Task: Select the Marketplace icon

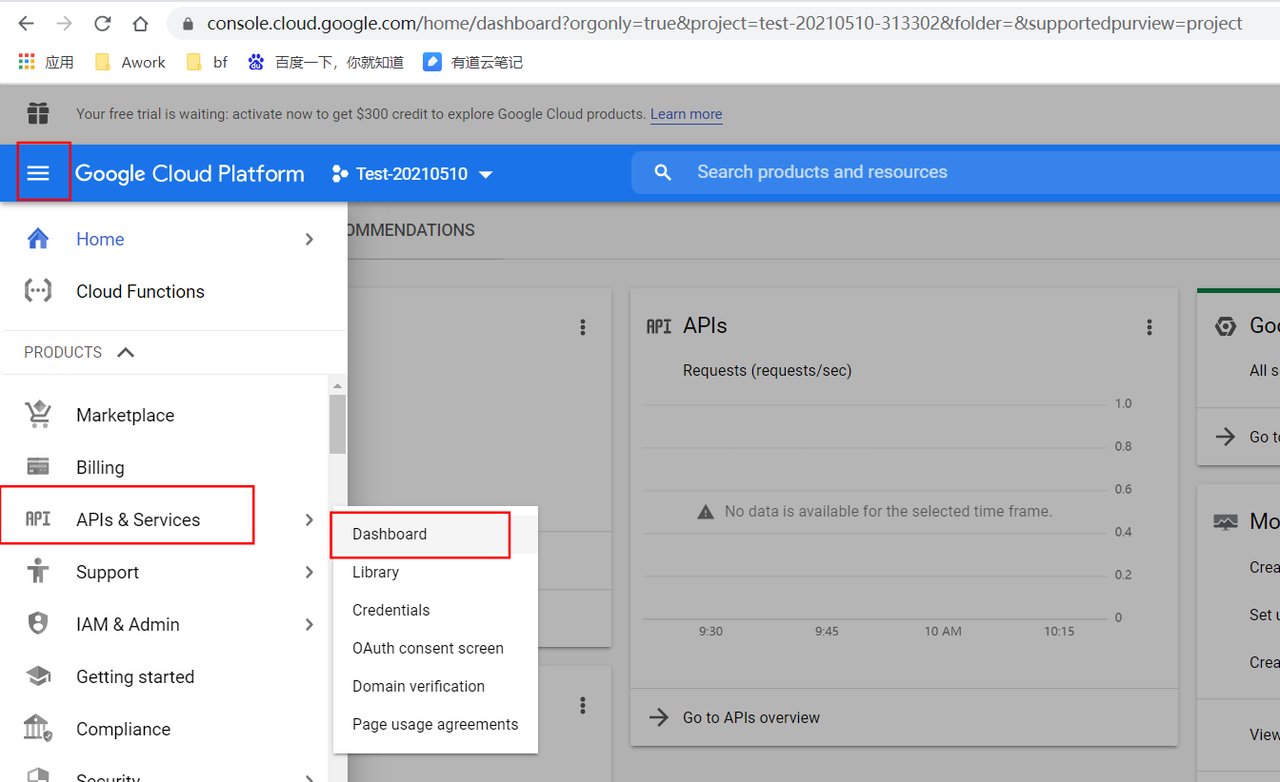Action: pyautogui.click(x=37, y=414)
